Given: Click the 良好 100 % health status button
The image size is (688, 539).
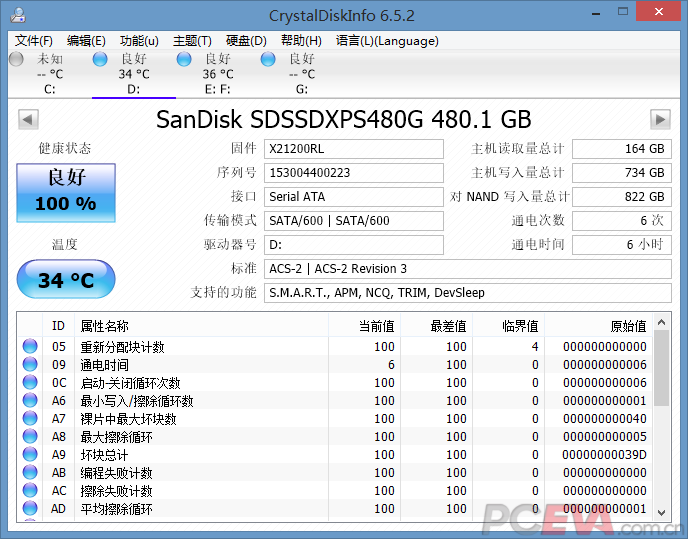Looking at the screenshot, I should pyautogui.click(x=66, y=193).
